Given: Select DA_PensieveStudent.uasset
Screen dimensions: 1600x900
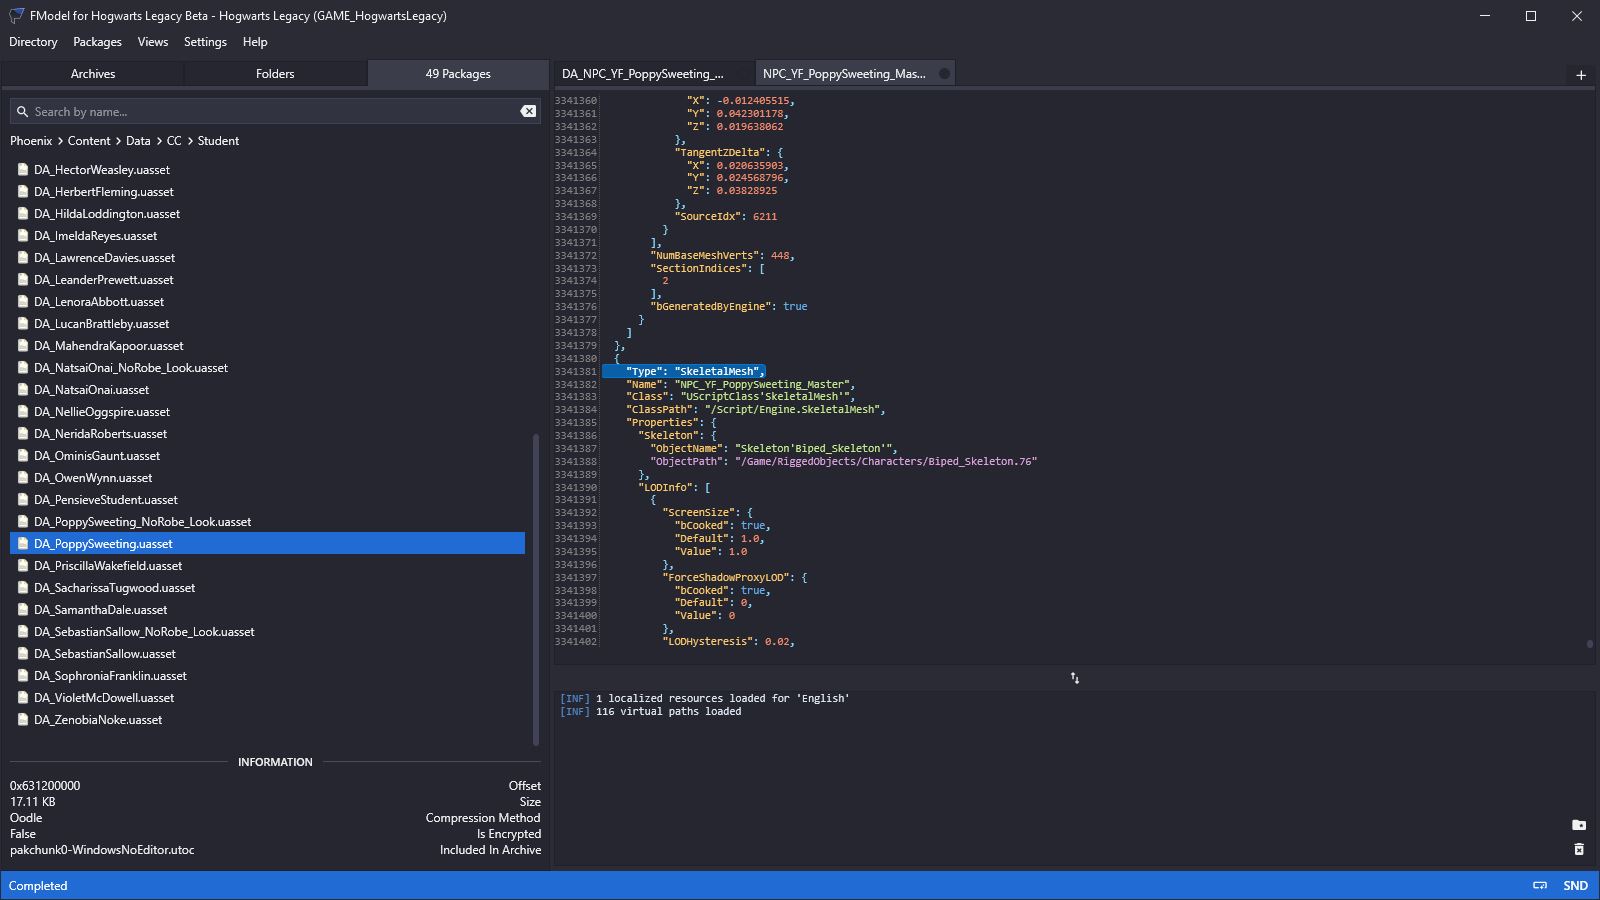Looking at the screenshot, I should (267, 500).
